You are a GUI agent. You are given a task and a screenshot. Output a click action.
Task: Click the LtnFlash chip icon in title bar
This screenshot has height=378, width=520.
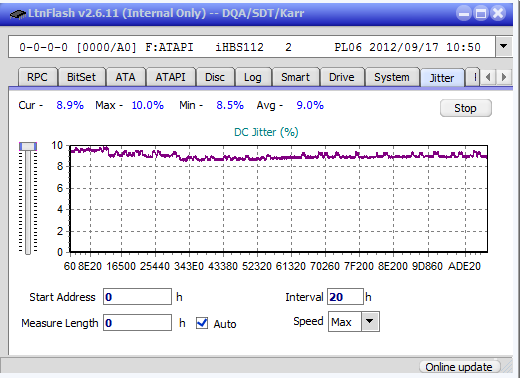tap(18, 14)
